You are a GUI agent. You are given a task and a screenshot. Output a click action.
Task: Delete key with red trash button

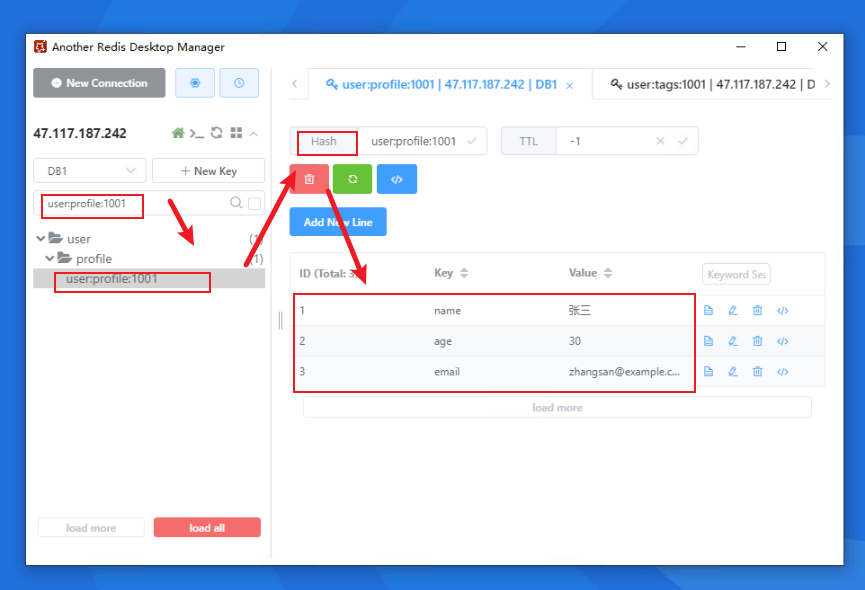click(309, 179)
